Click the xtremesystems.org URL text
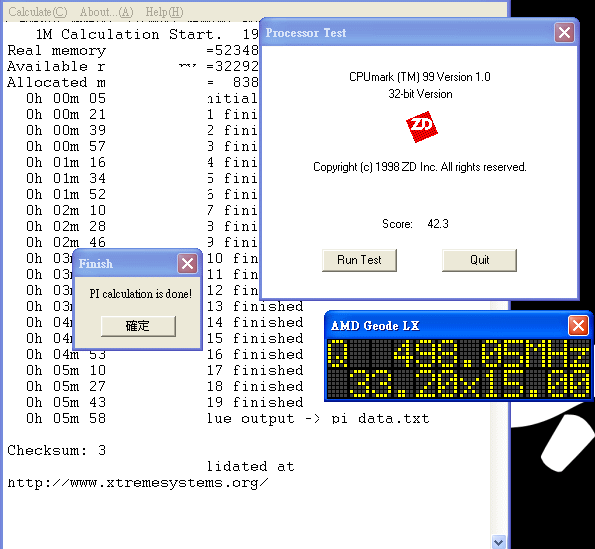This screenshot has height=549, width=595. 138,483
